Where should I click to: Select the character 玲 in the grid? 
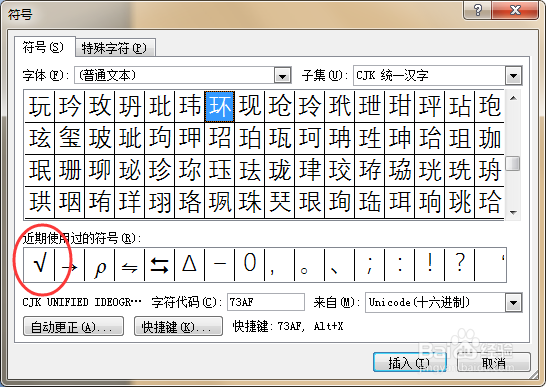tap(309, 106)
